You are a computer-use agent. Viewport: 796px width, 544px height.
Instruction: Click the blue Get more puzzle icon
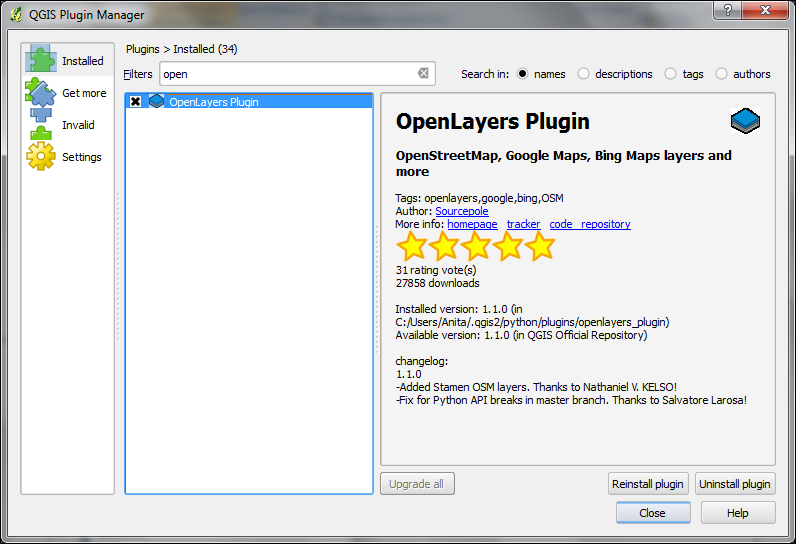tap(41, 93)
